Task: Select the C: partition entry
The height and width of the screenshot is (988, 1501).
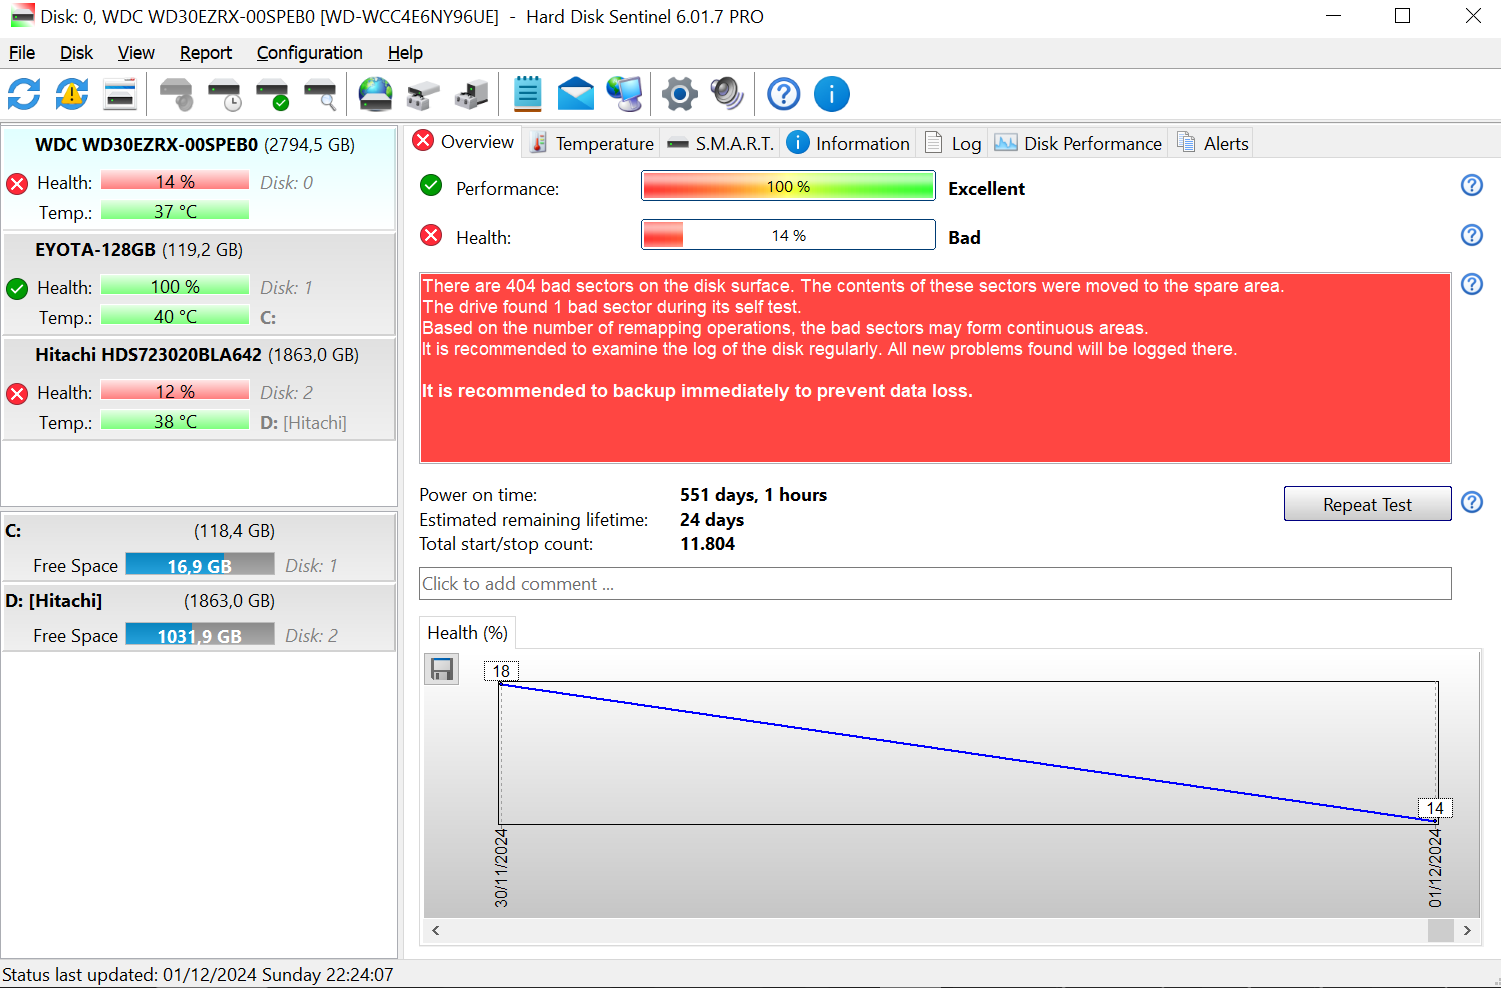Action: click(199, 547)
